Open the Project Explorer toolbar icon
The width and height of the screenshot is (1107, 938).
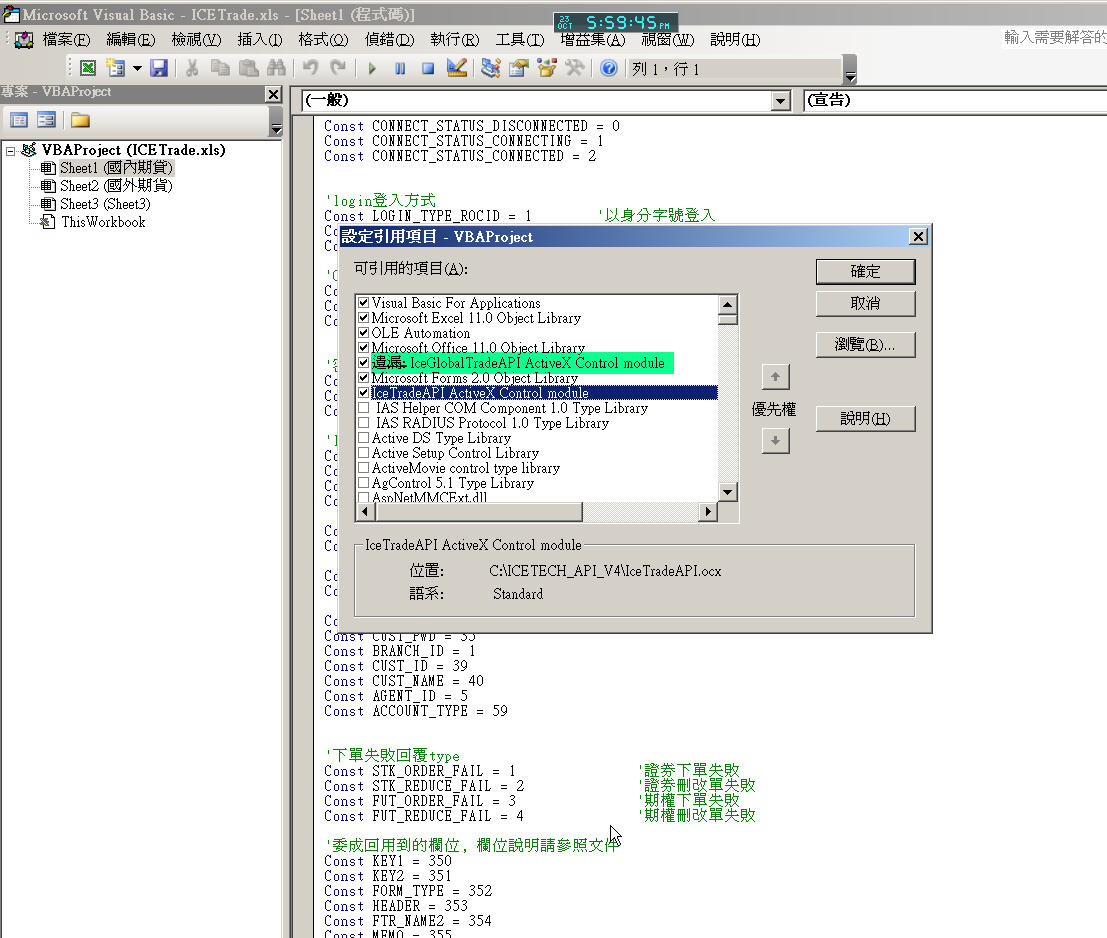[x=491, y=68]
